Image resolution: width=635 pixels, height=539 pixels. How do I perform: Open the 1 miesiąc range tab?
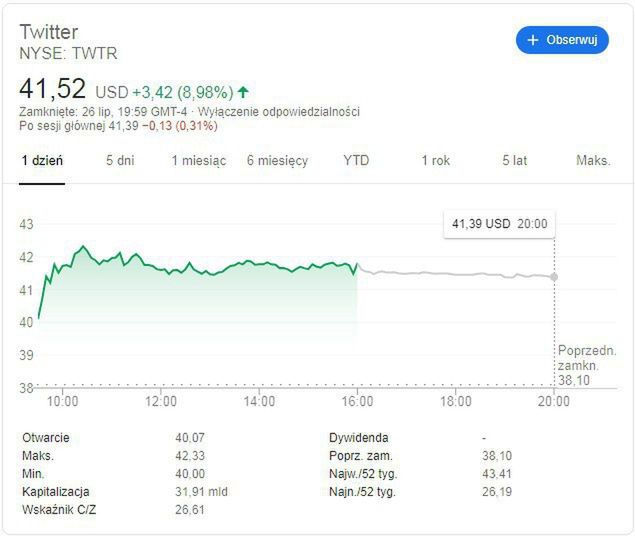pos(198,160)
